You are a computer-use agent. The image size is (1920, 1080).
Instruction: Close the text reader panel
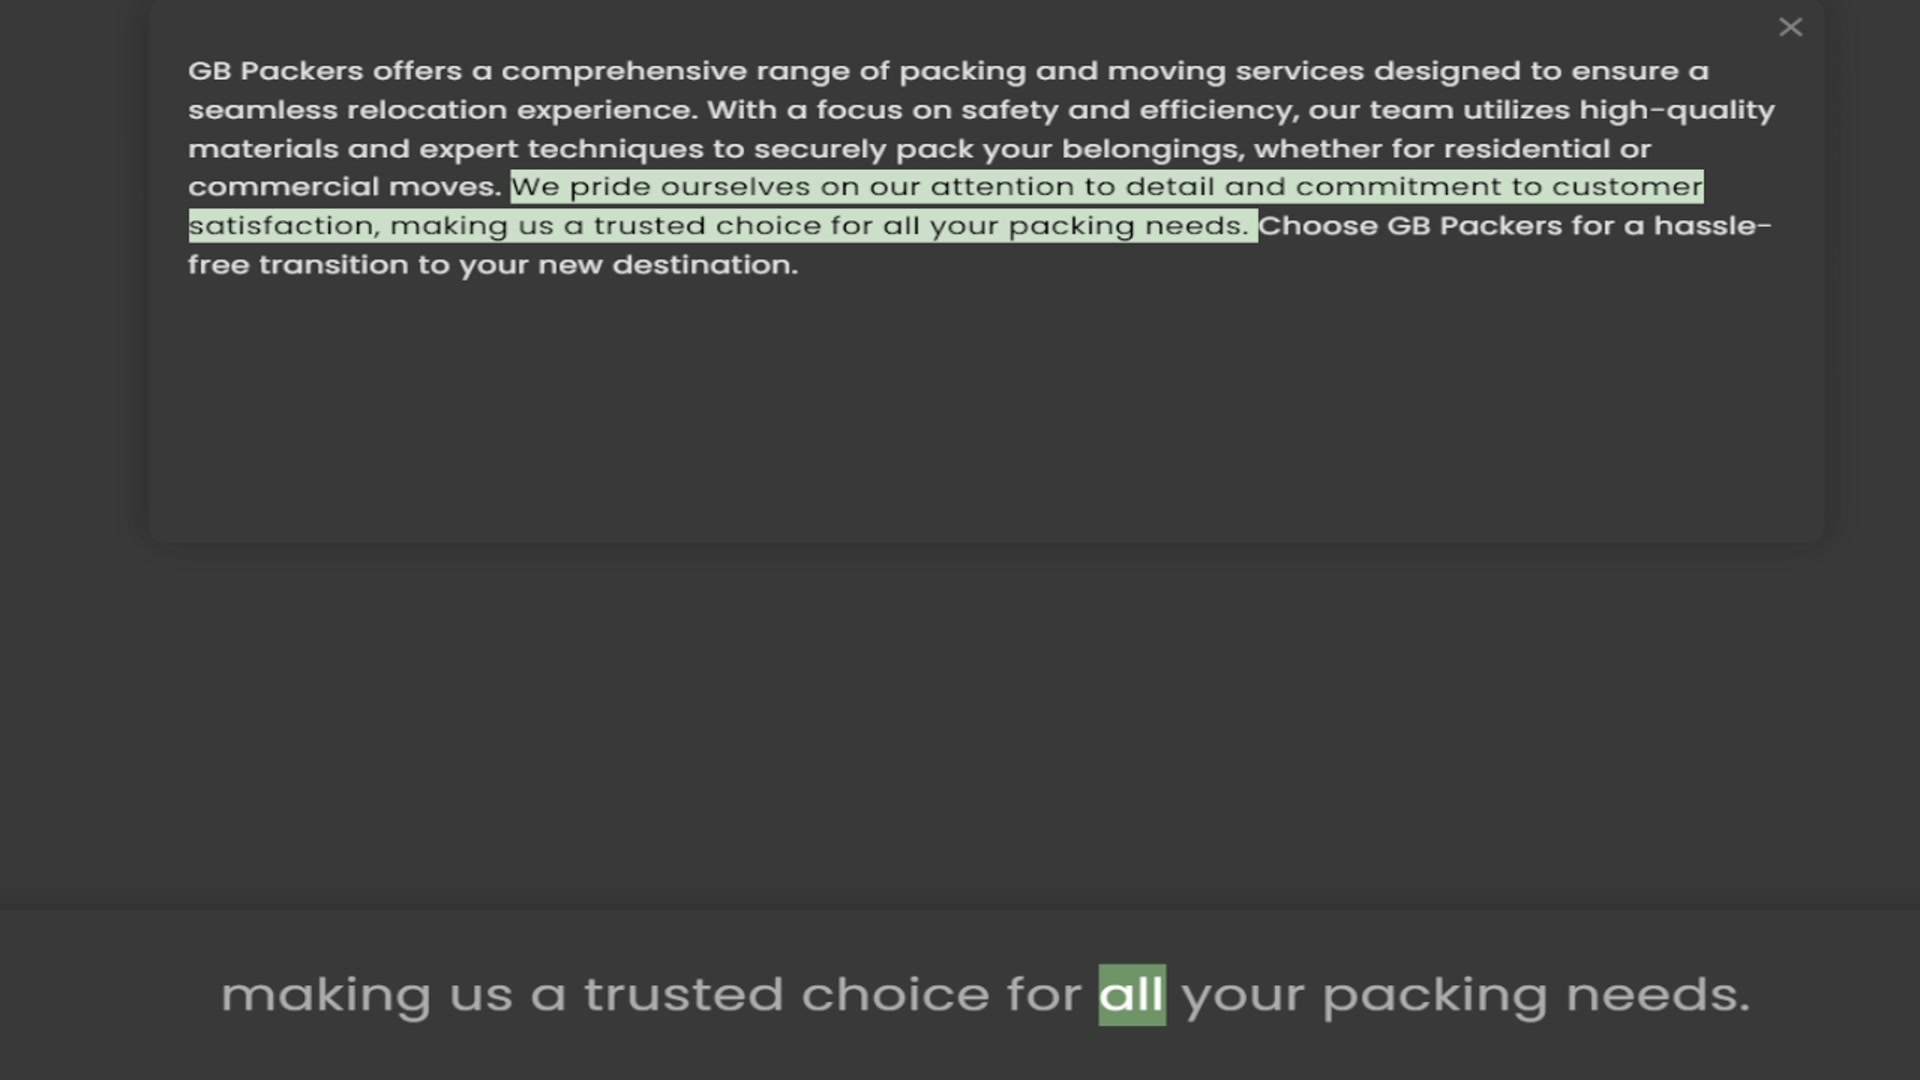point(1790,28)
